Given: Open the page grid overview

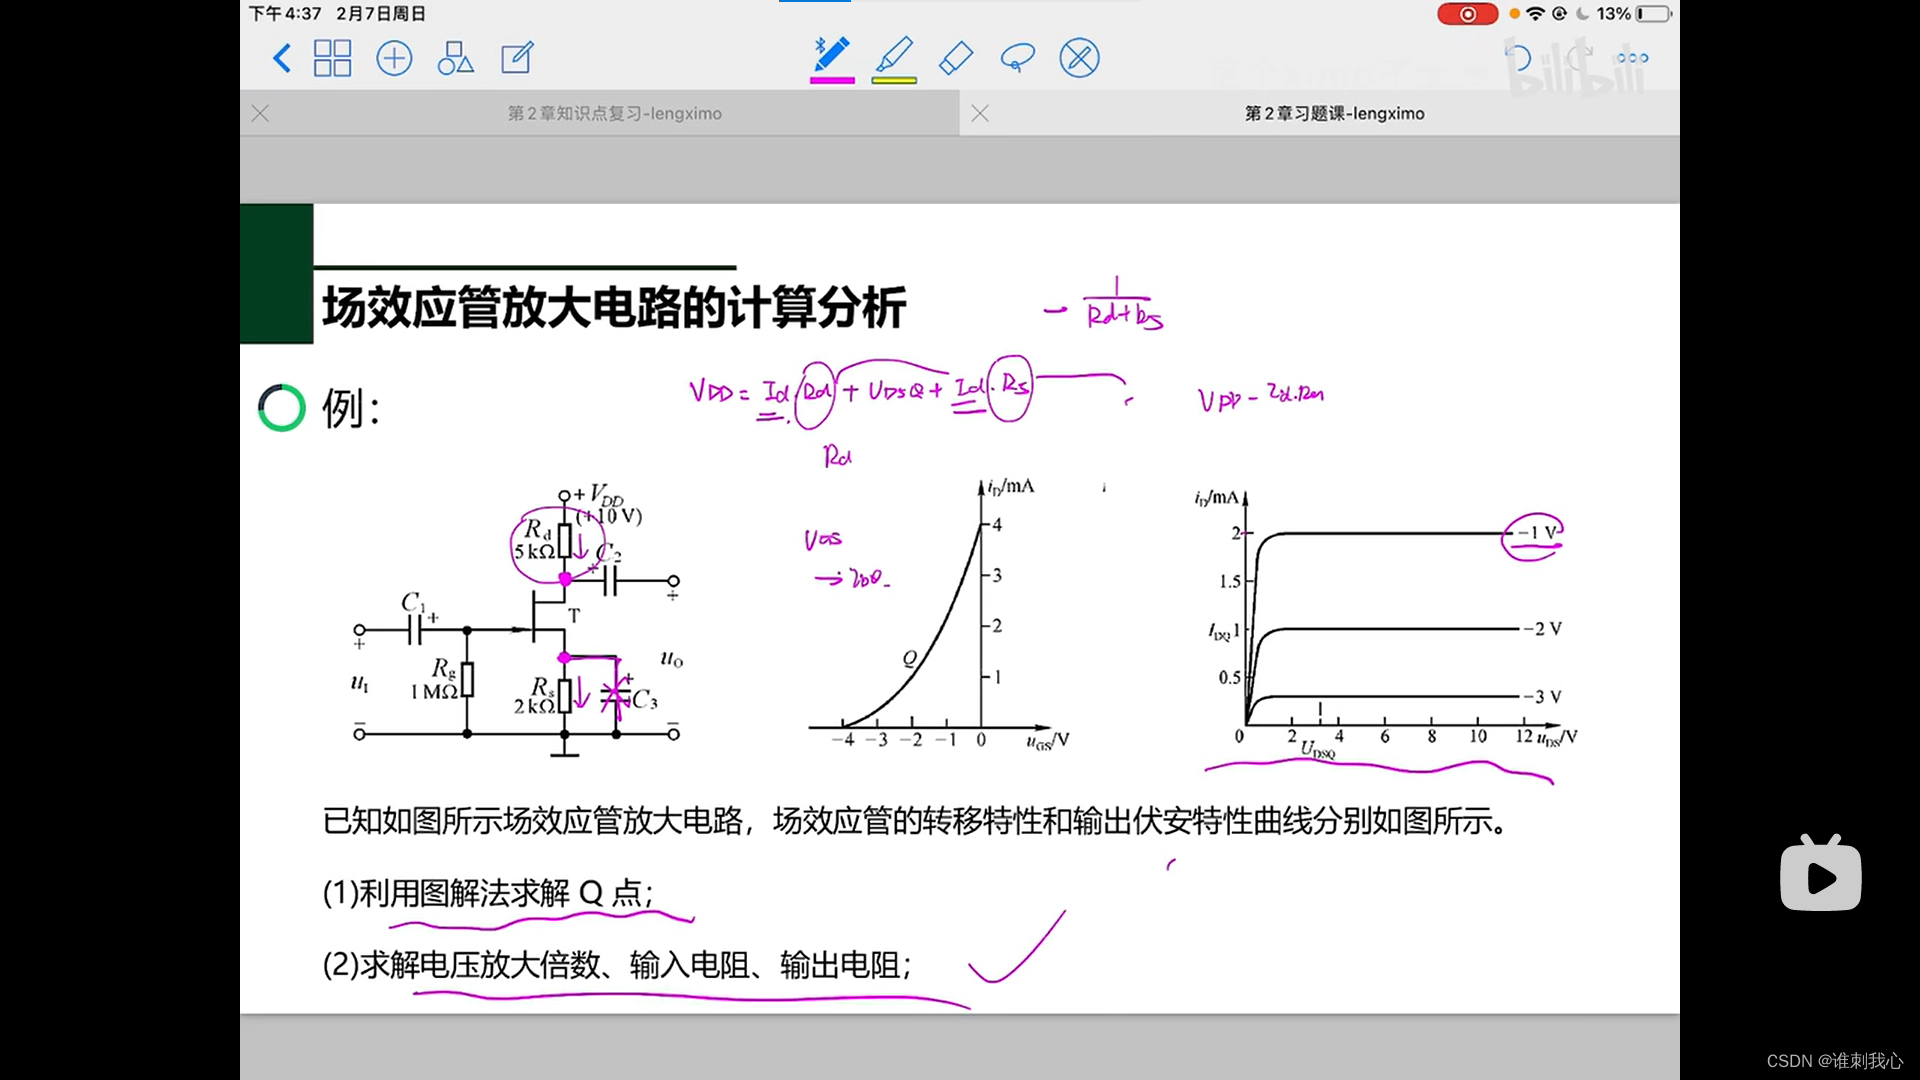Looking at the screenshot, I should (332, 58).
